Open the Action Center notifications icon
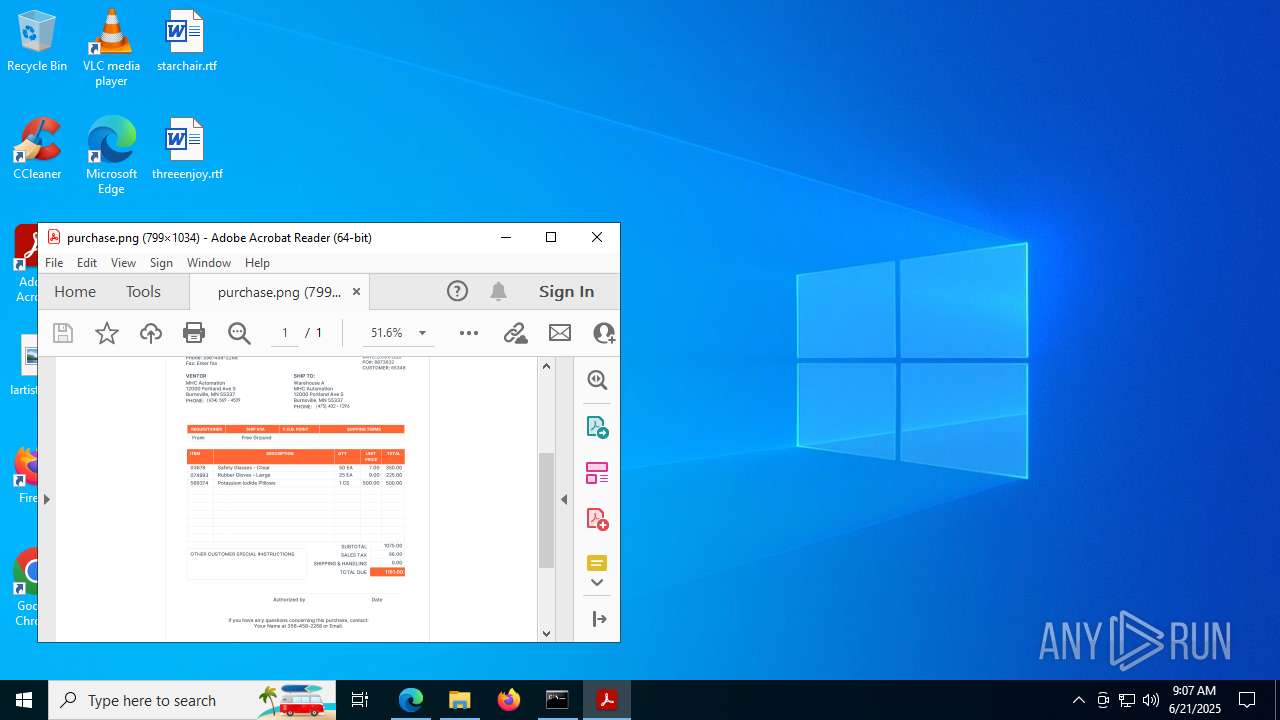The width and height of the screenshot is (1280, 720). [x=1247, y=700]
